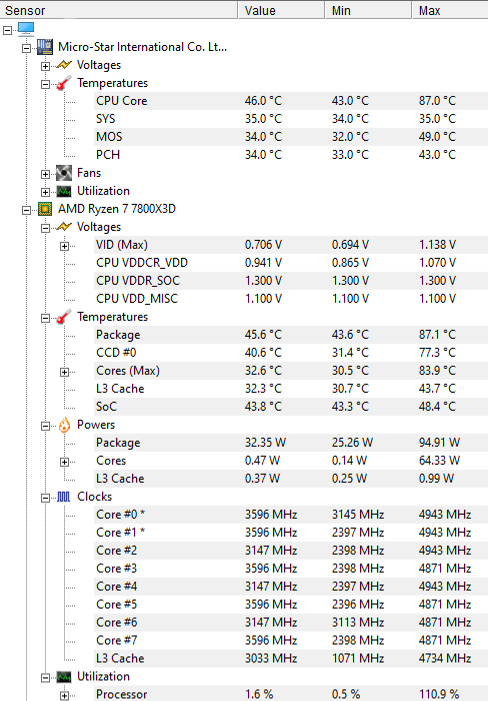Expand the Processor utilization entry
488x701 pixels.
click(64, 696)
